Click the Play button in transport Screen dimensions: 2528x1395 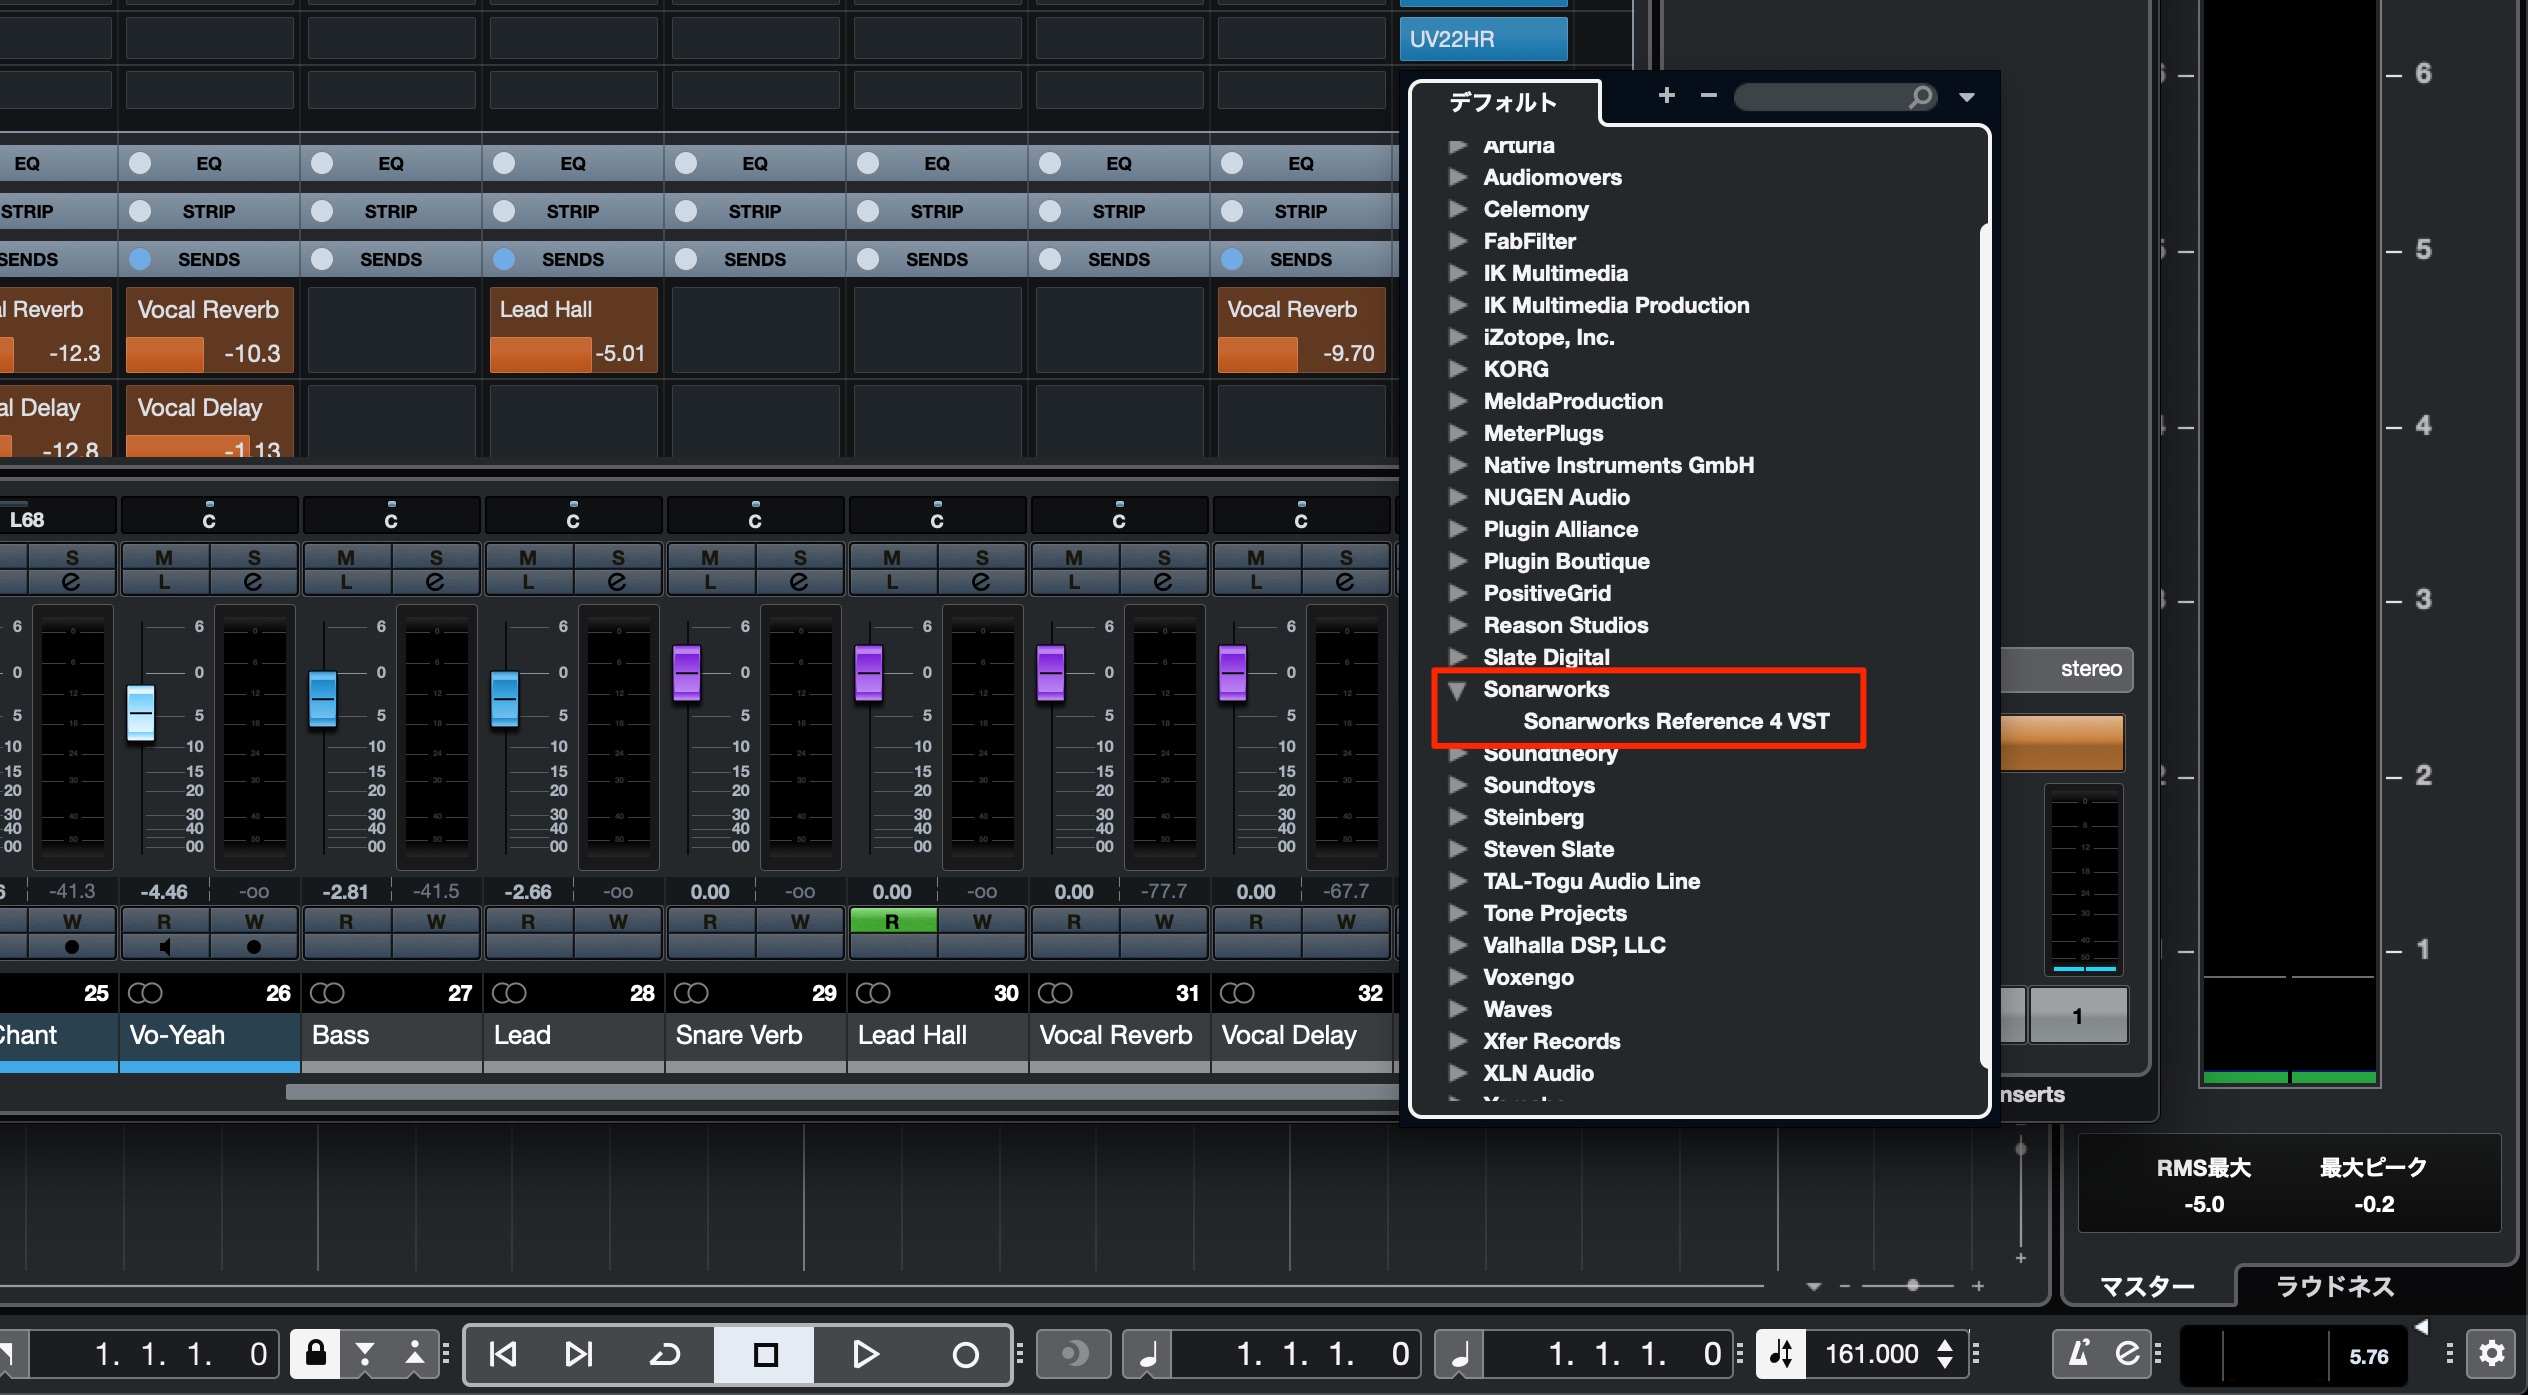coord(865,1354)
